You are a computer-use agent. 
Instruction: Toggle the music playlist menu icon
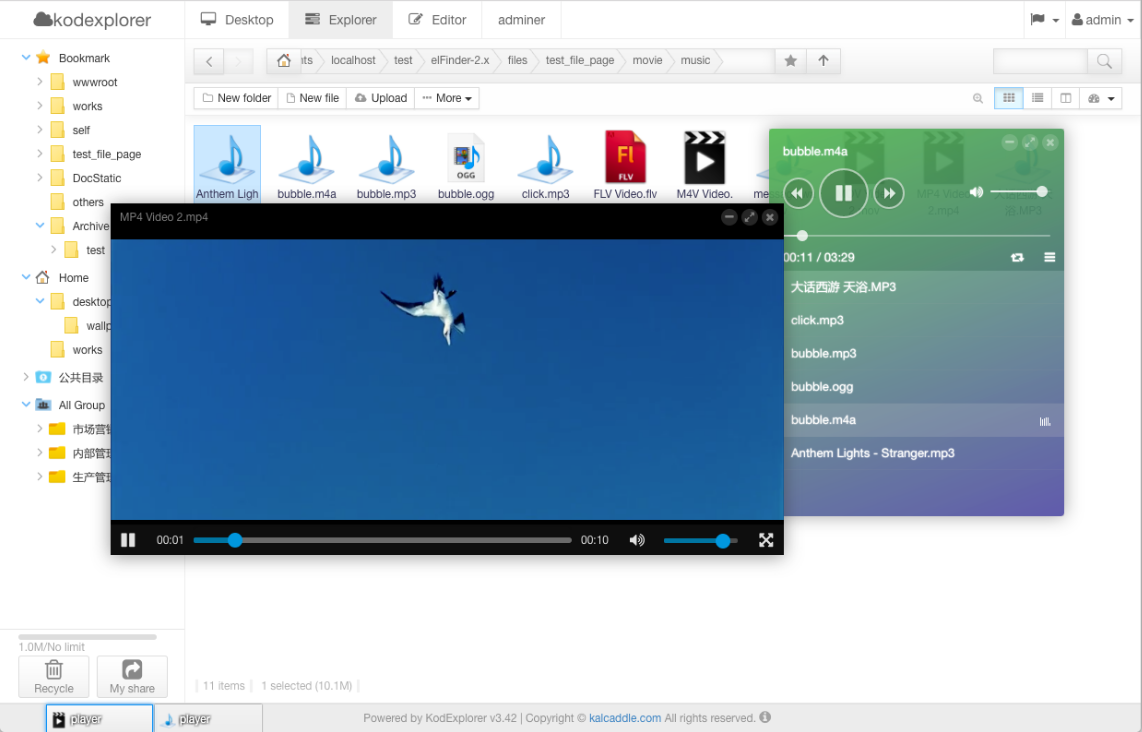click(x=1049, y=258)
